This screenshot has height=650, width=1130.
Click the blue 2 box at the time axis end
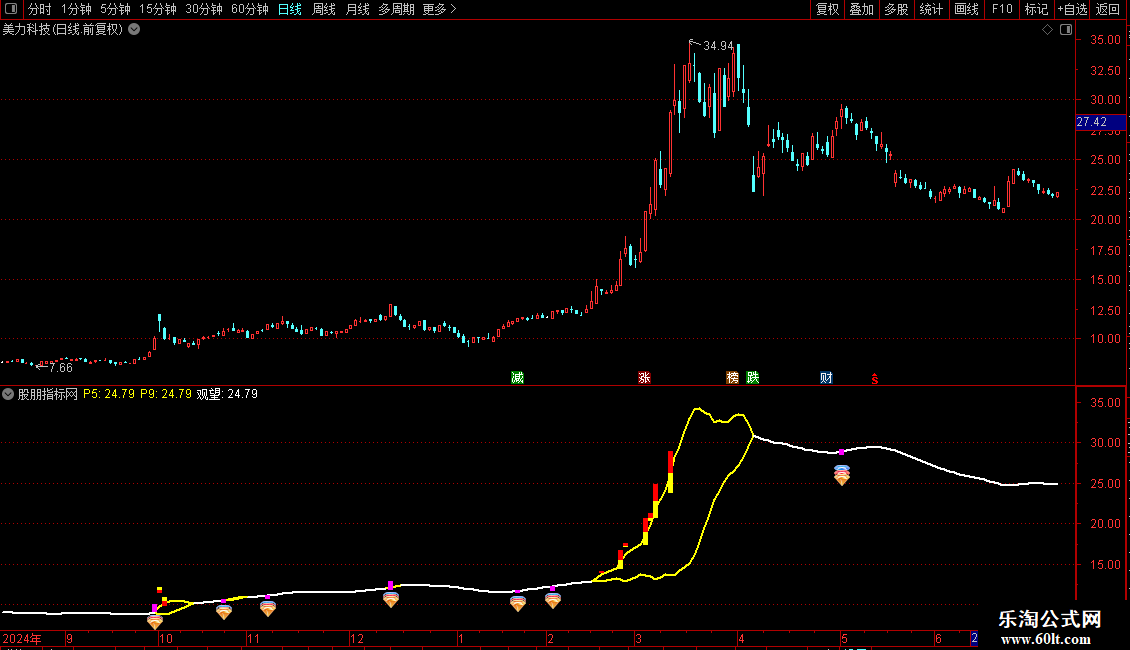pyautogui.click(x=974, y=638)
